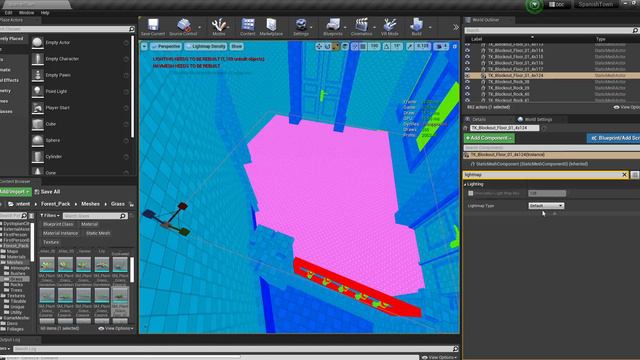Click Save Current in the main toolbar
This screenshot has width=640, height=360.
tap(153, 27)
